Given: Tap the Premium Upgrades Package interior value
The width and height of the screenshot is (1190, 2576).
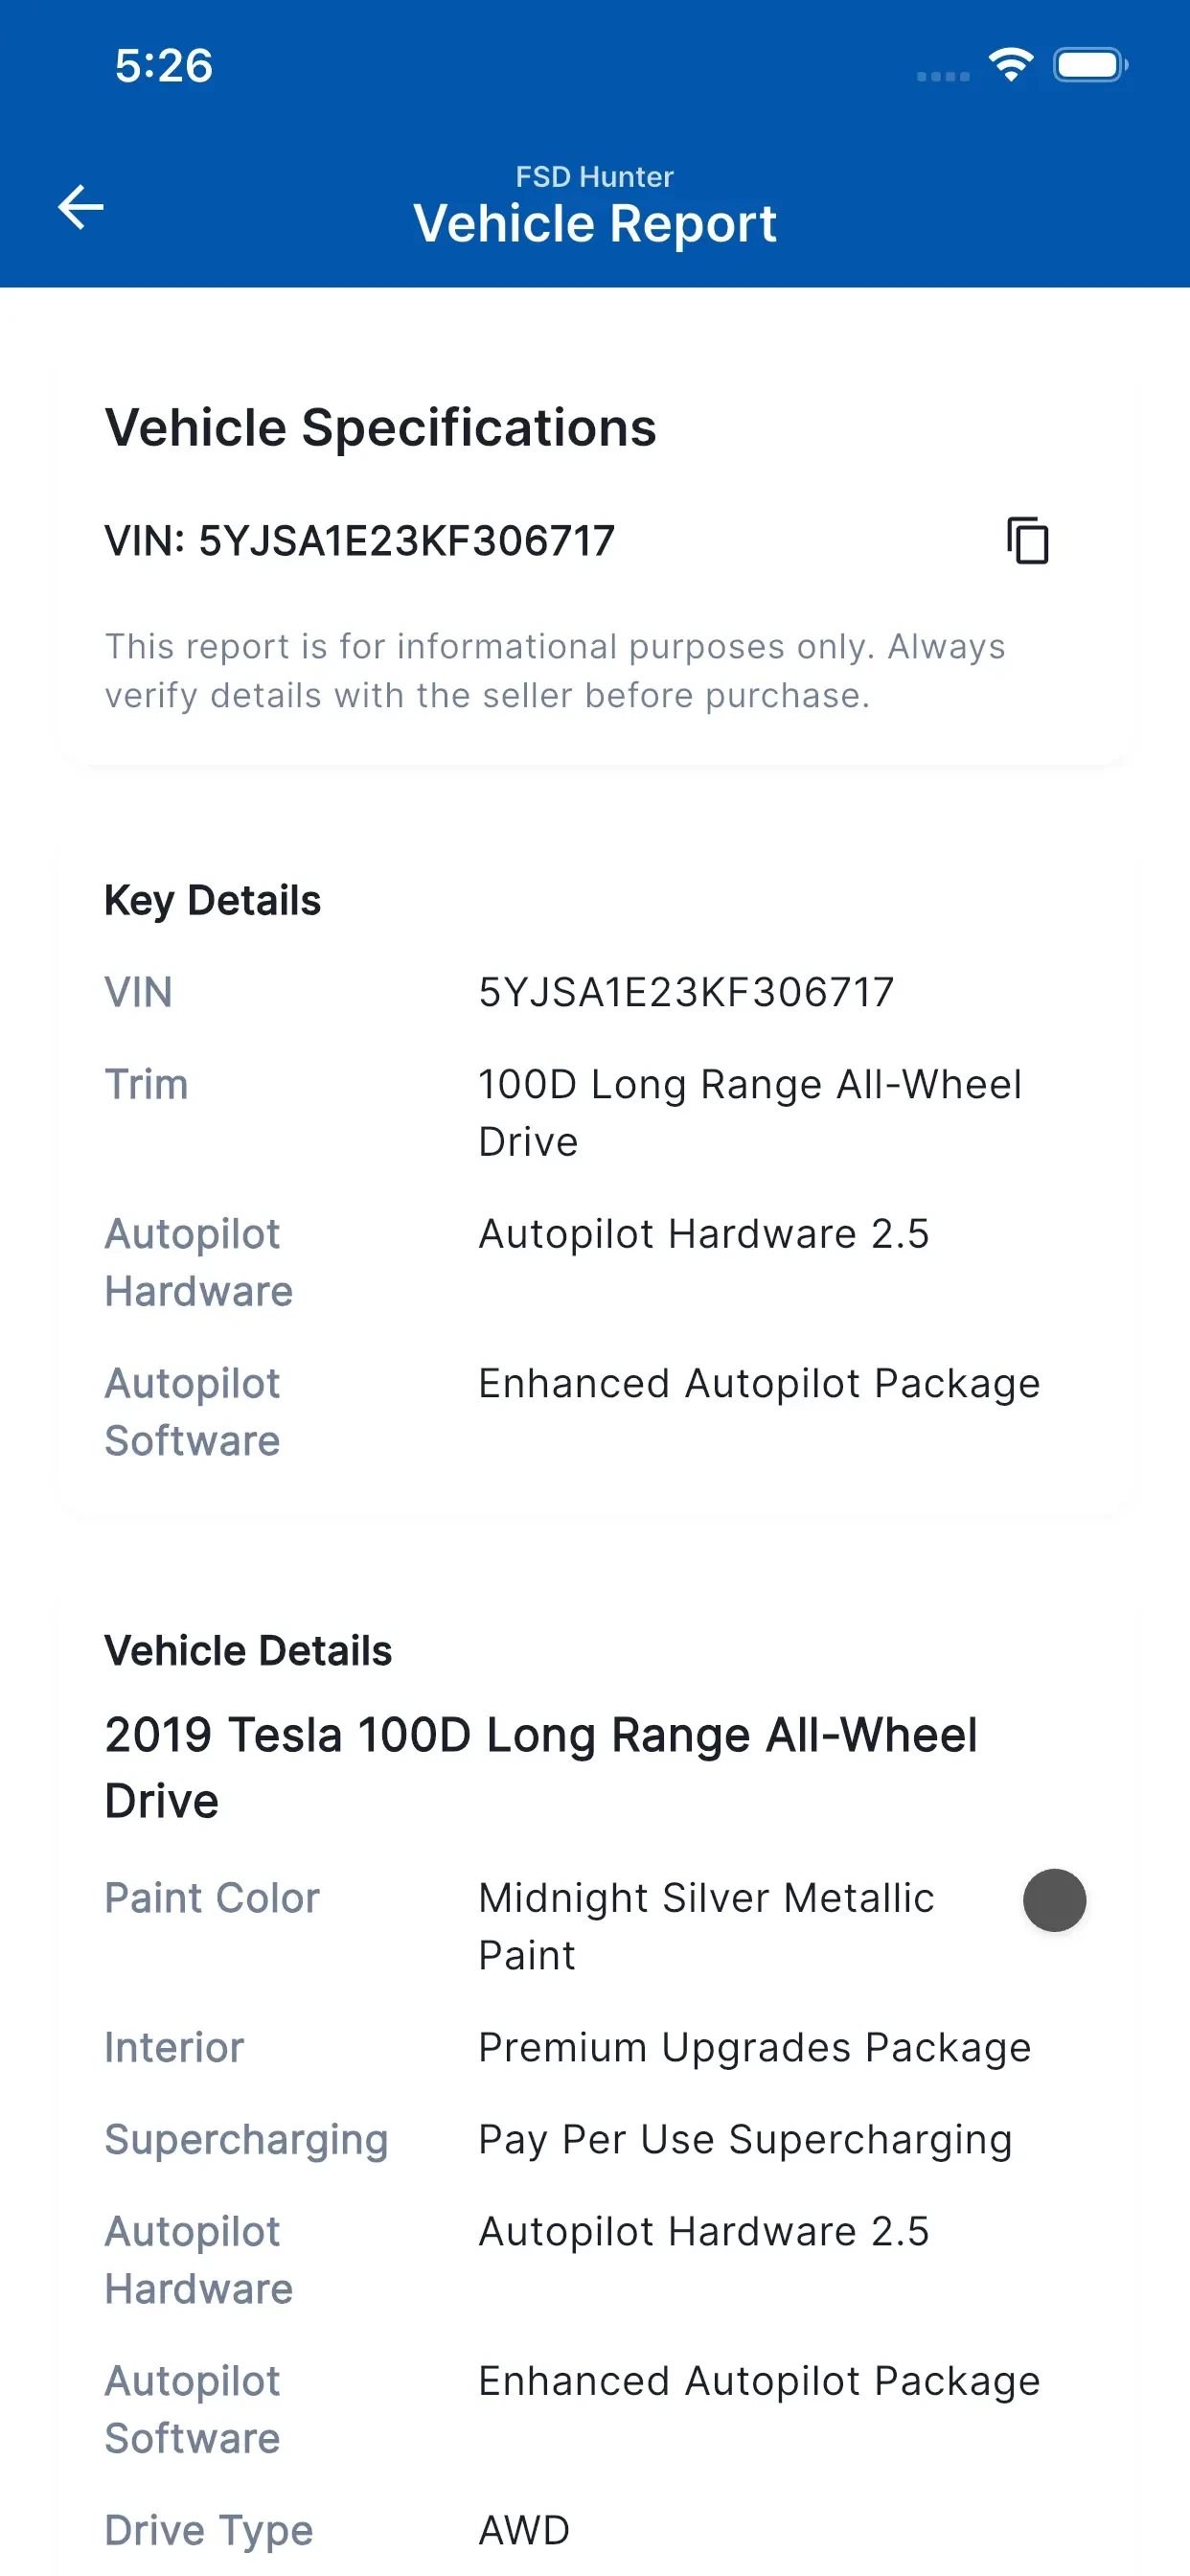Looking at the screenshot, I should (754, 2048).
